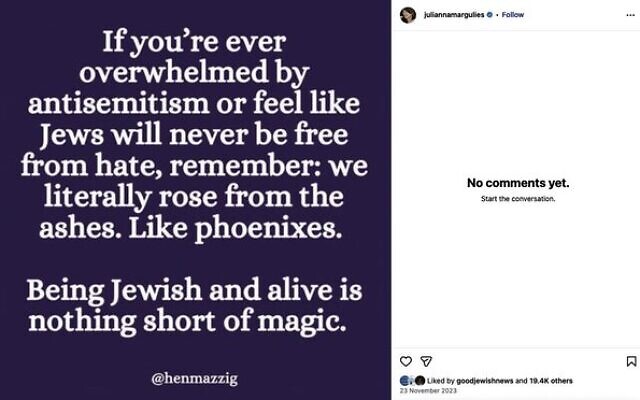This screenshot has height=400, width=640.
Task: Share the post via paper plane icon
Action: 426,361
